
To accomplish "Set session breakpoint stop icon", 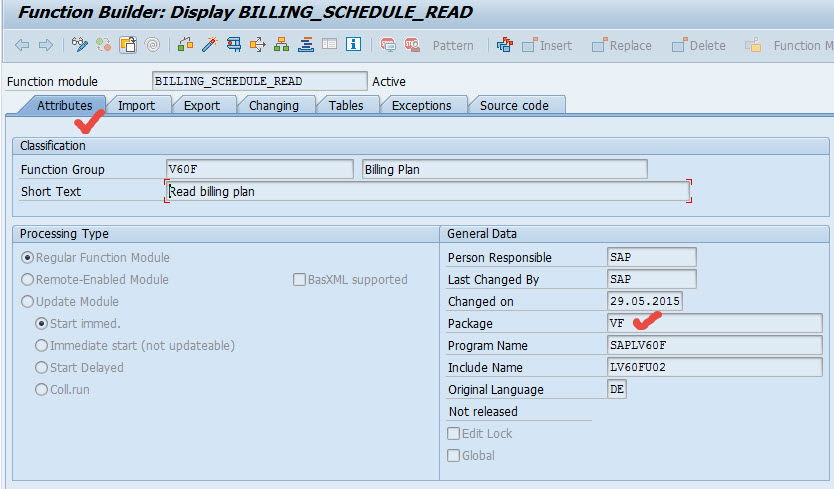I will [388, 45].
